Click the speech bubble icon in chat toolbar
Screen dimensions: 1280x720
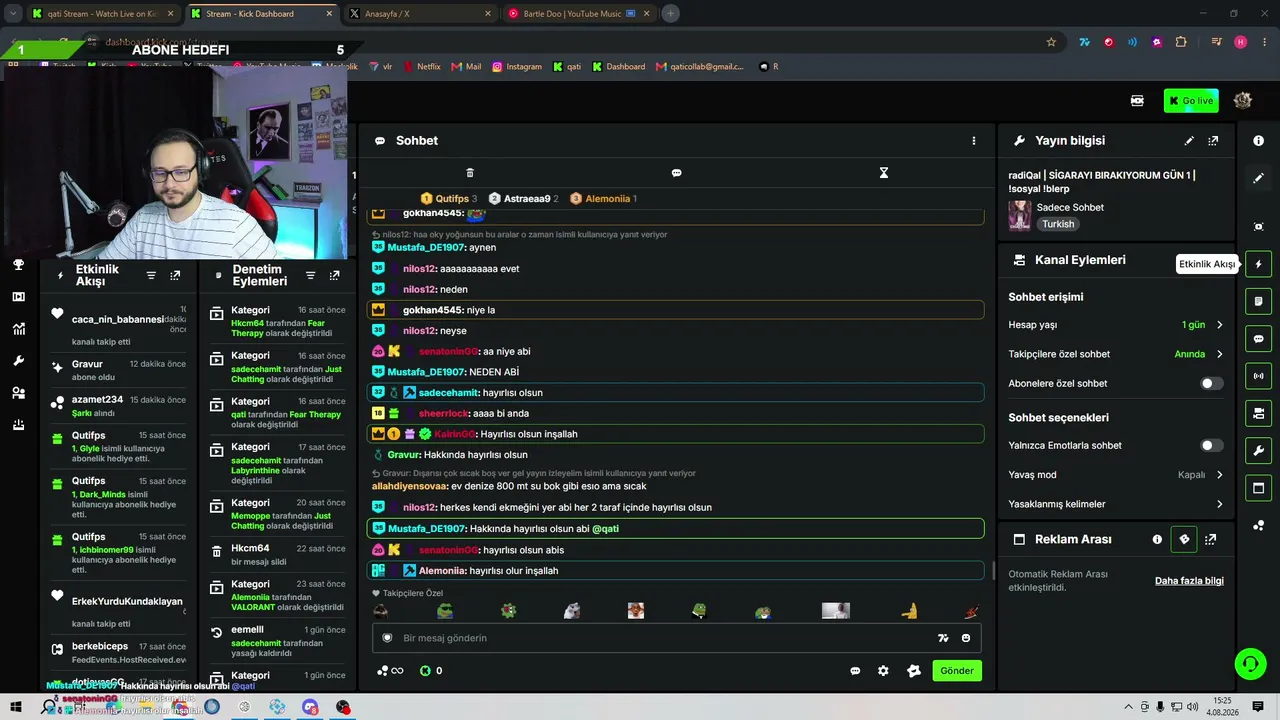[676, 173]
